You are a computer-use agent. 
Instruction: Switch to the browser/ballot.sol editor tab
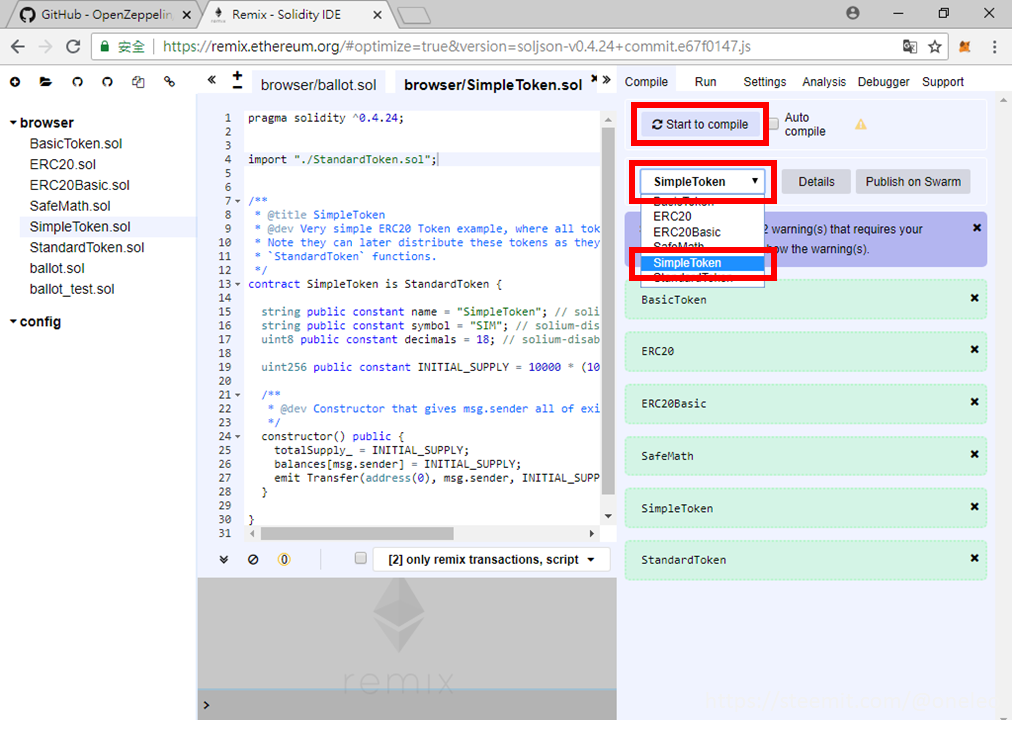coord(318,85)
